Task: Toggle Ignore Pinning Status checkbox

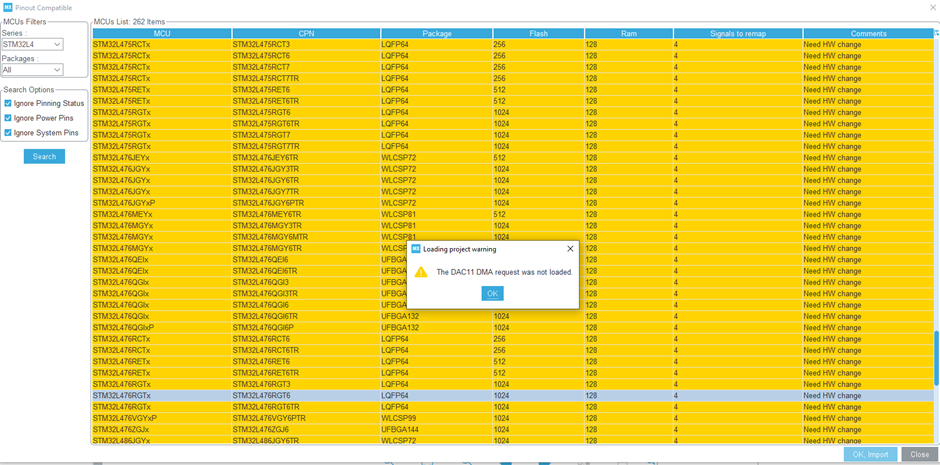Action: point(8,104)
